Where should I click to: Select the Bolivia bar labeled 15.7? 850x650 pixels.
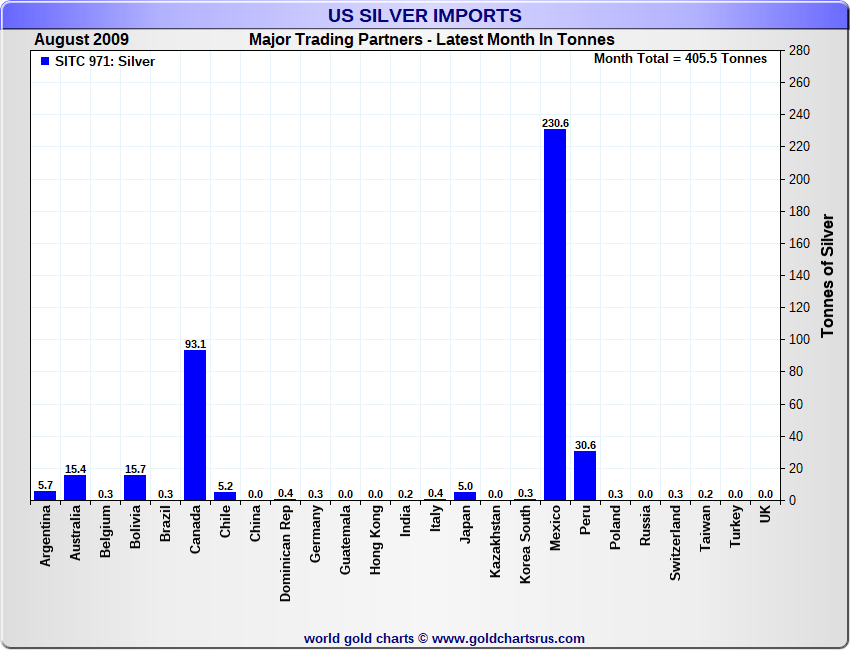point(135,487)
